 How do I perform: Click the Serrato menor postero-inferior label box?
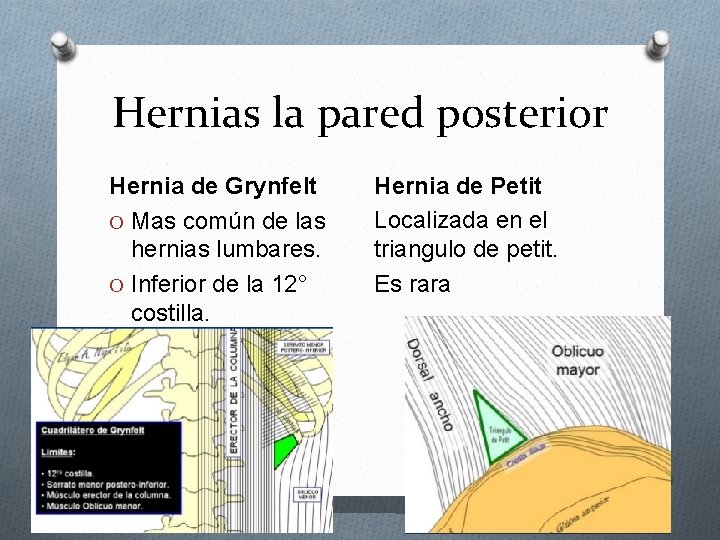[x=304, y=348]
